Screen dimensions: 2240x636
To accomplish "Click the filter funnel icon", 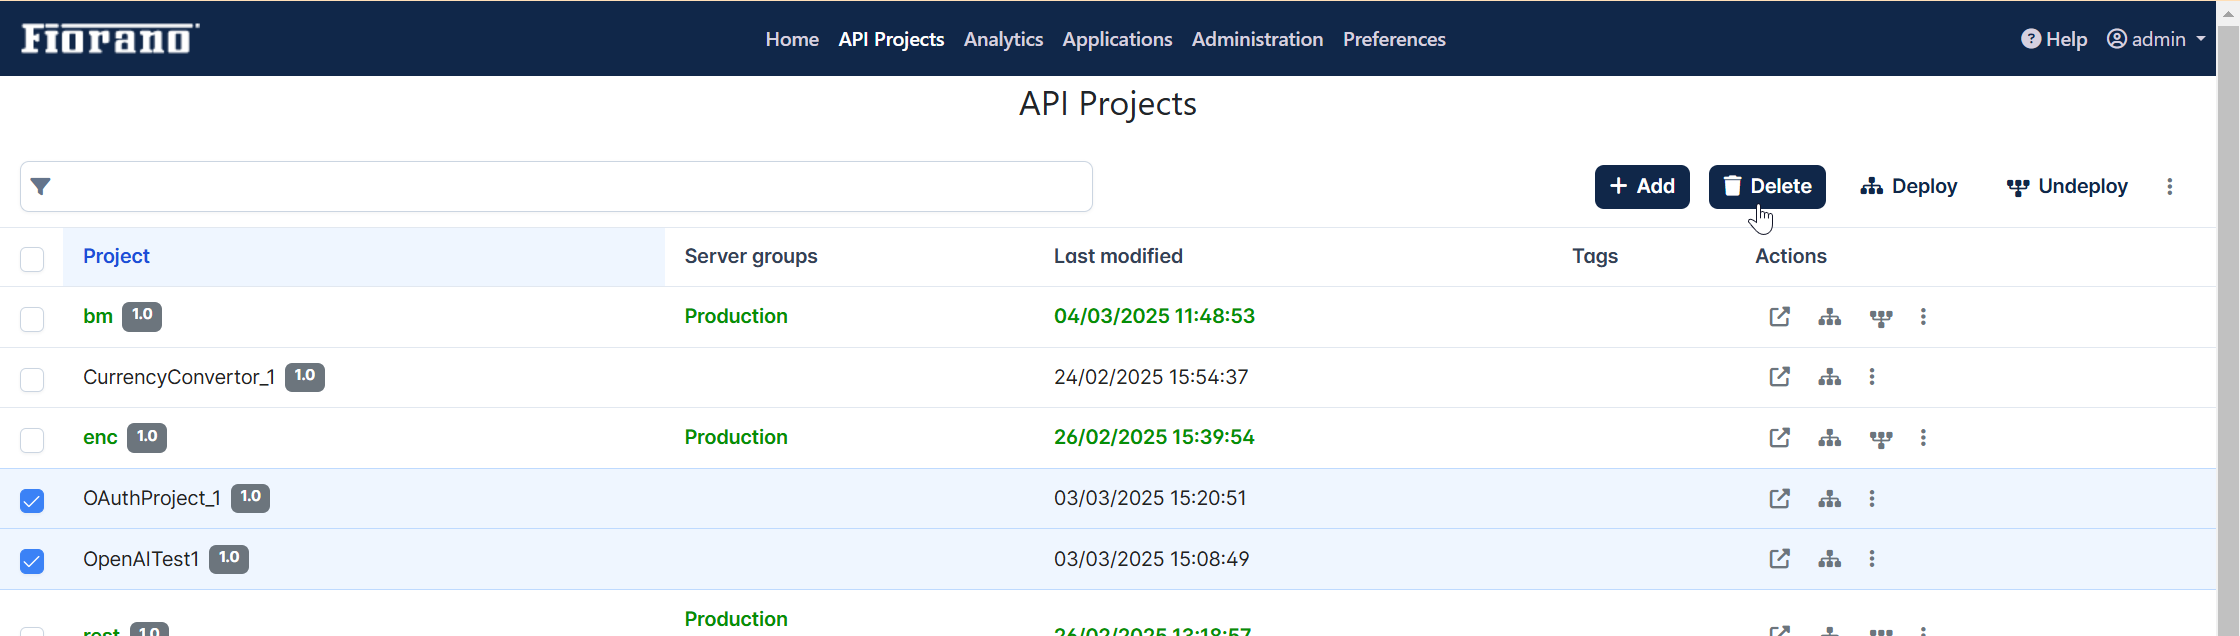I will click(41, 187).
